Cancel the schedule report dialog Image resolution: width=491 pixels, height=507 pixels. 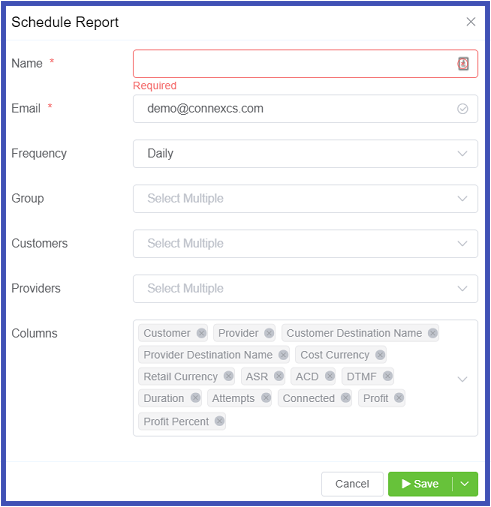click(x=352, y=484)
